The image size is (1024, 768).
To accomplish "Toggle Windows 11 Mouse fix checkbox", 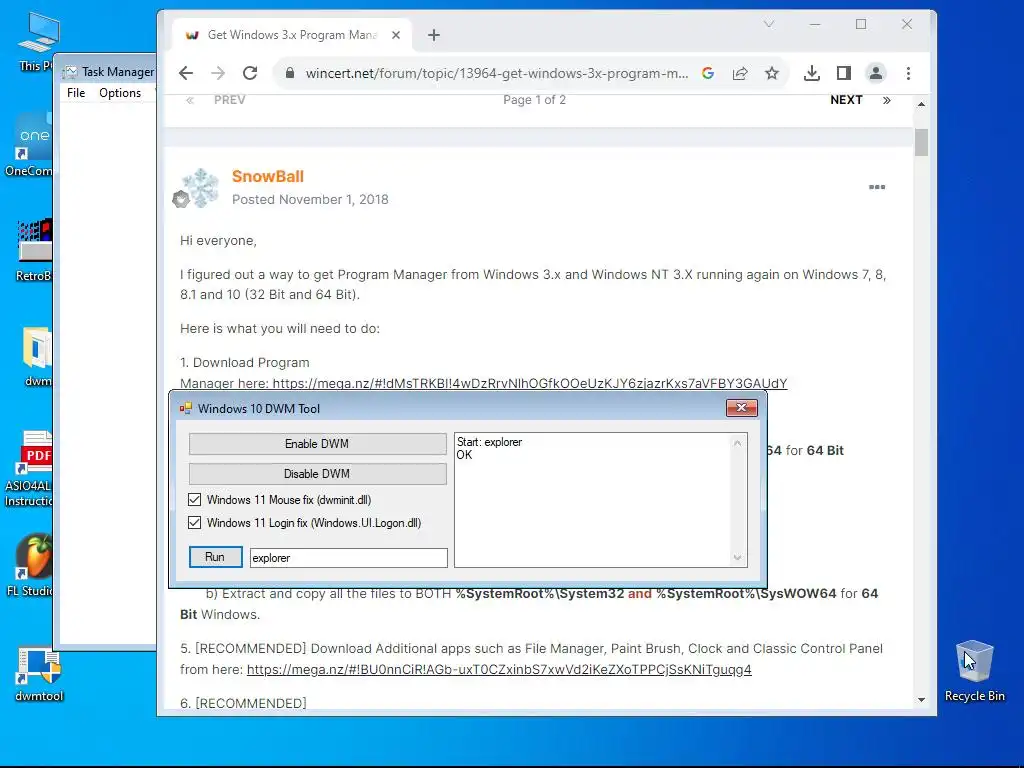I will (195, 500).
